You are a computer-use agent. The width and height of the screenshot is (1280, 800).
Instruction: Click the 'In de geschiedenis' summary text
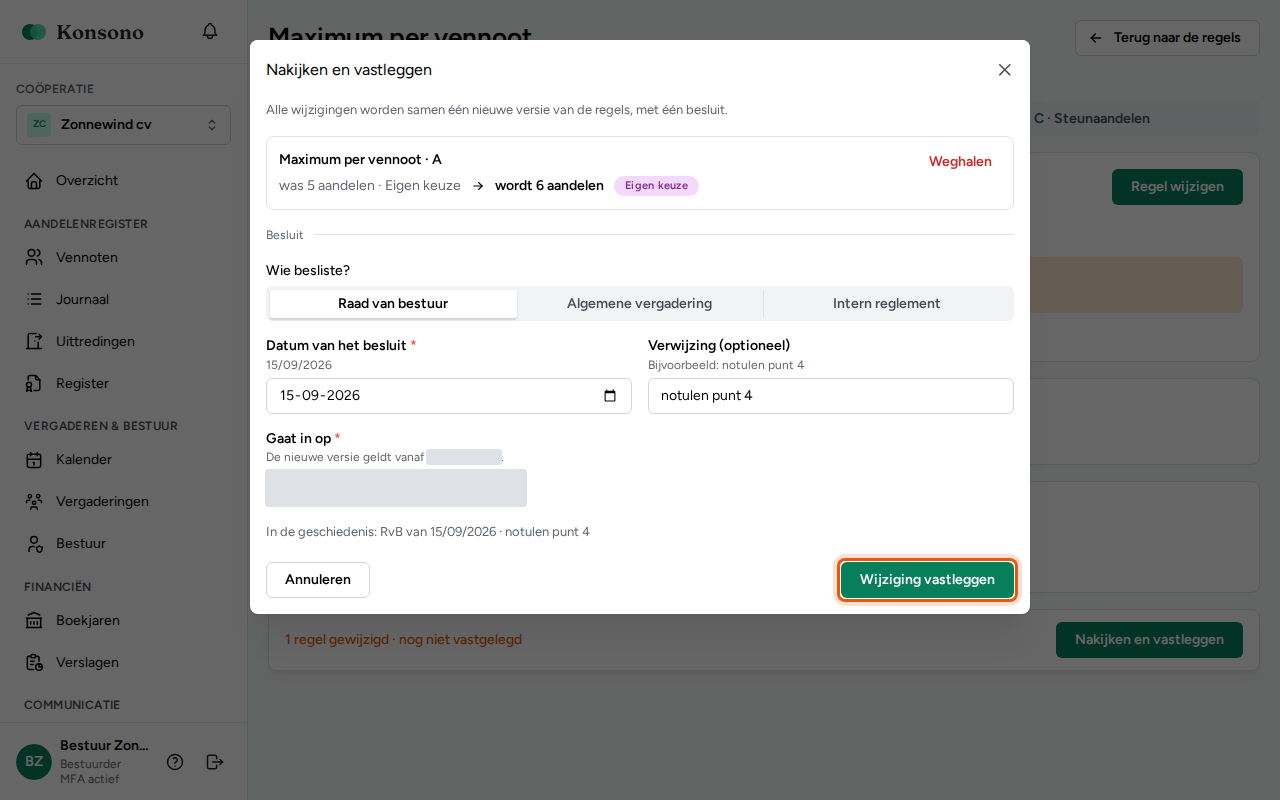tap(428, 532)
